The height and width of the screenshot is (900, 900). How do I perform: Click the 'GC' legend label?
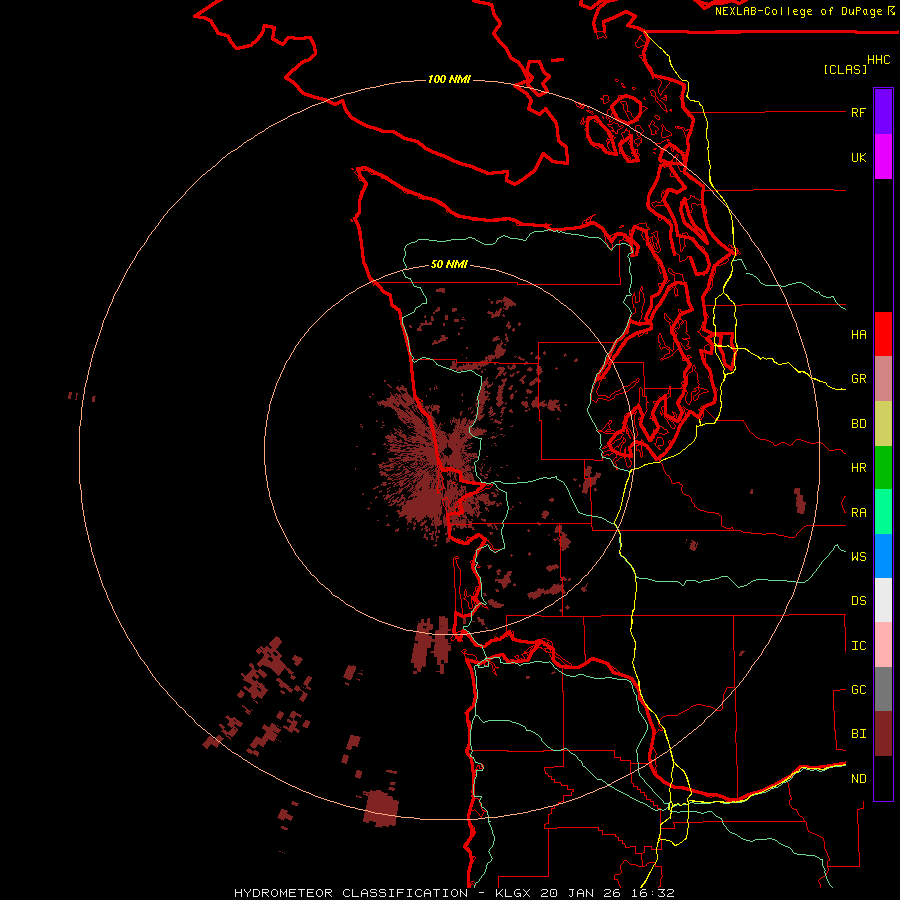[x=858, y=690]
